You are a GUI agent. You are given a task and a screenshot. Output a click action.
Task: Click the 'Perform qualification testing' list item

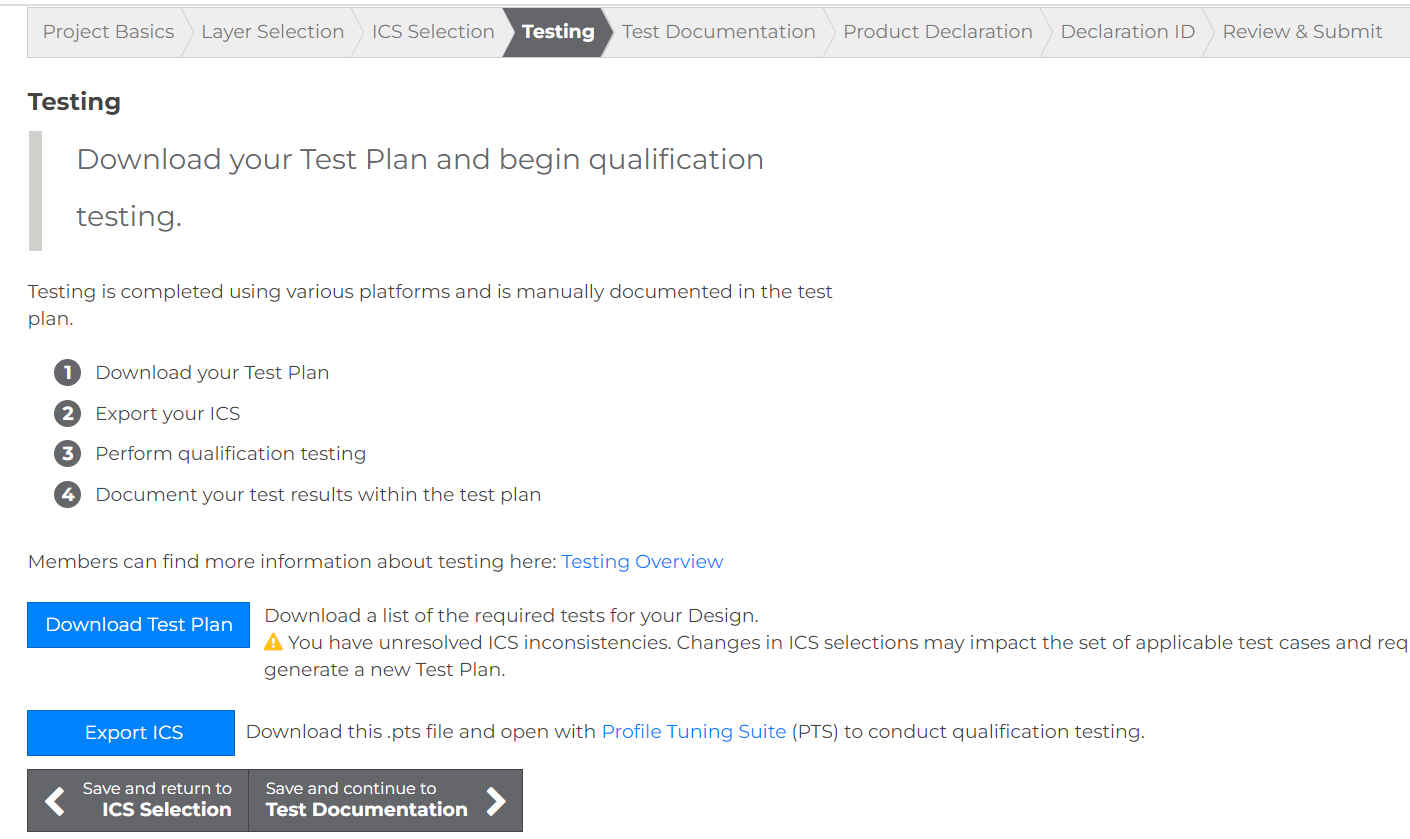click(x=231, y=454)
